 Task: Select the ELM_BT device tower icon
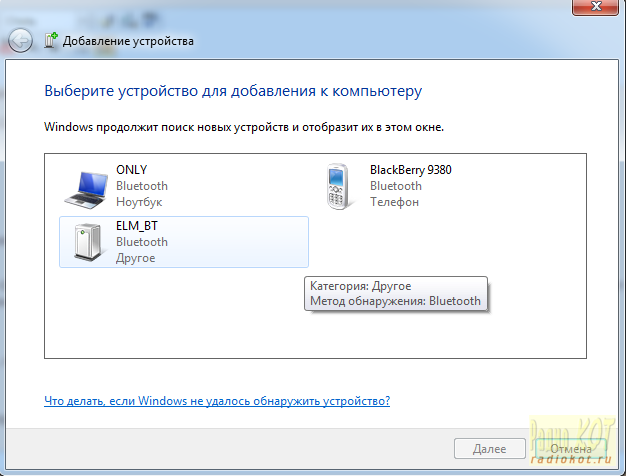click(88, 242)
